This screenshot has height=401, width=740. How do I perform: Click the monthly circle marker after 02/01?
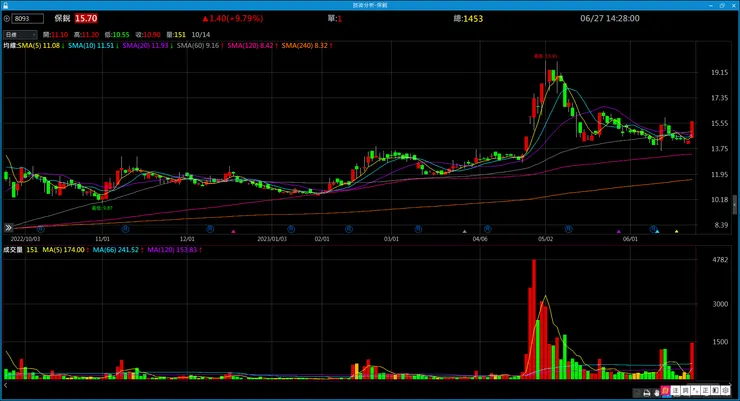[x=349, y=229]
